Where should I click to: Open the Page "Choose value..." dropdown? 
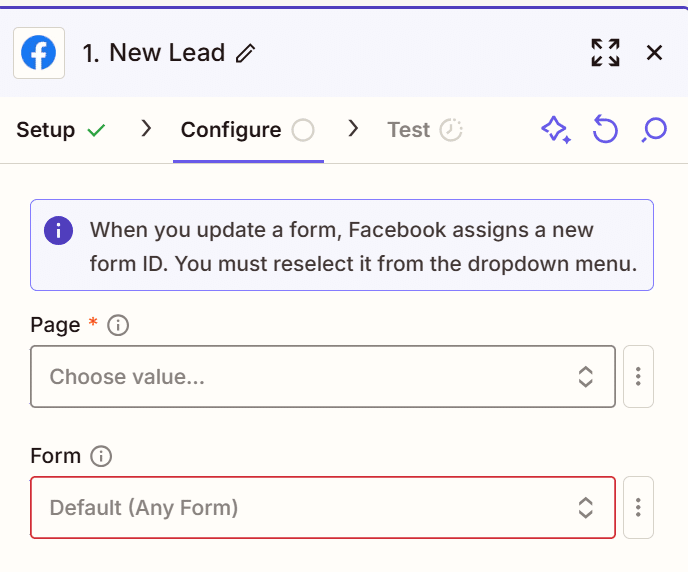click(x=322, y=377)
